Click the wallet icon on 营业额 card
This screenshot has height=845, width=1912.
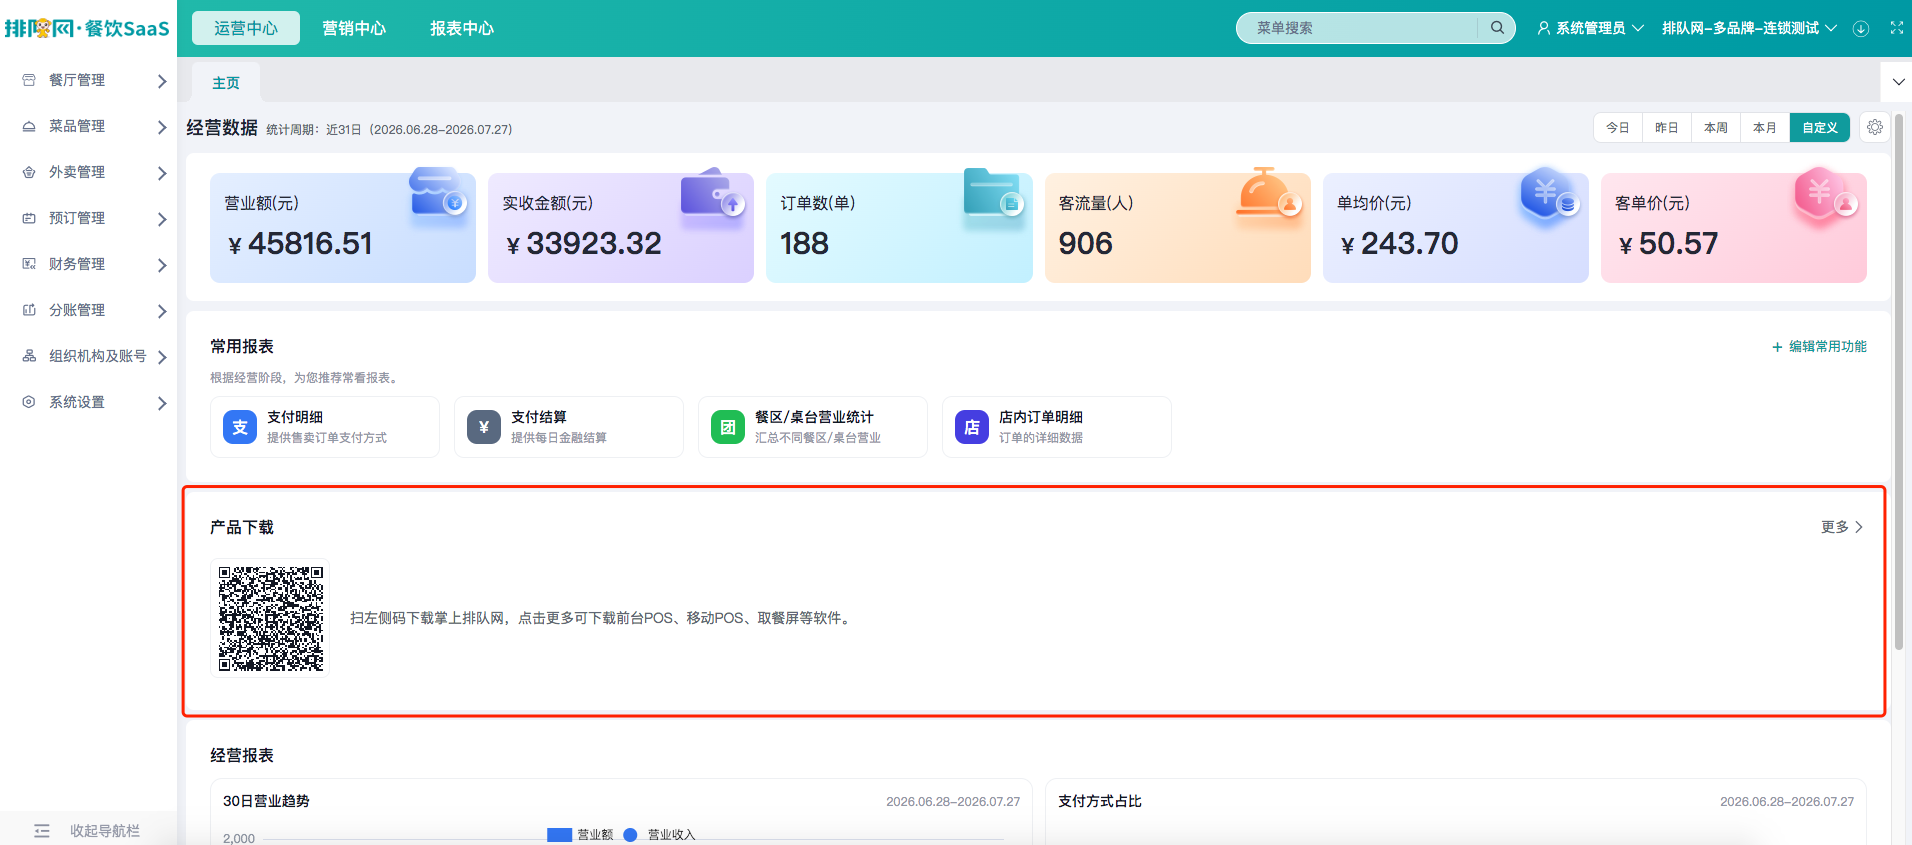438,192
